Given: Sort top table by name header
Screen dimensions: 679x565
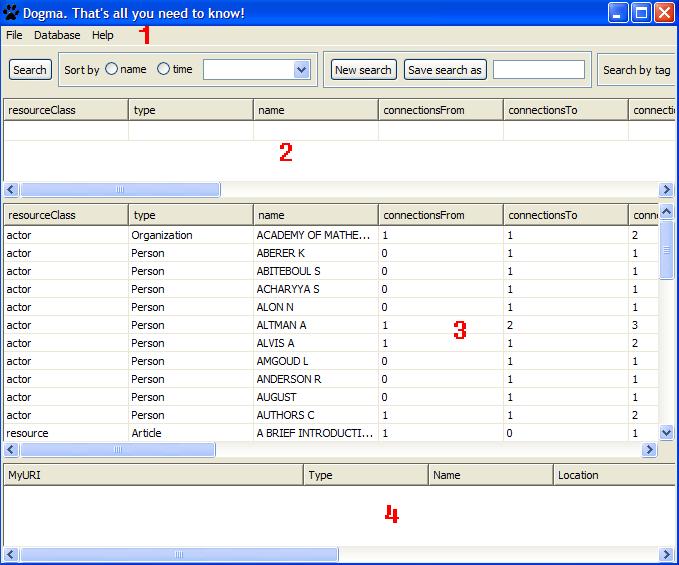Looking at the screenshot, I should coord(316,110).
